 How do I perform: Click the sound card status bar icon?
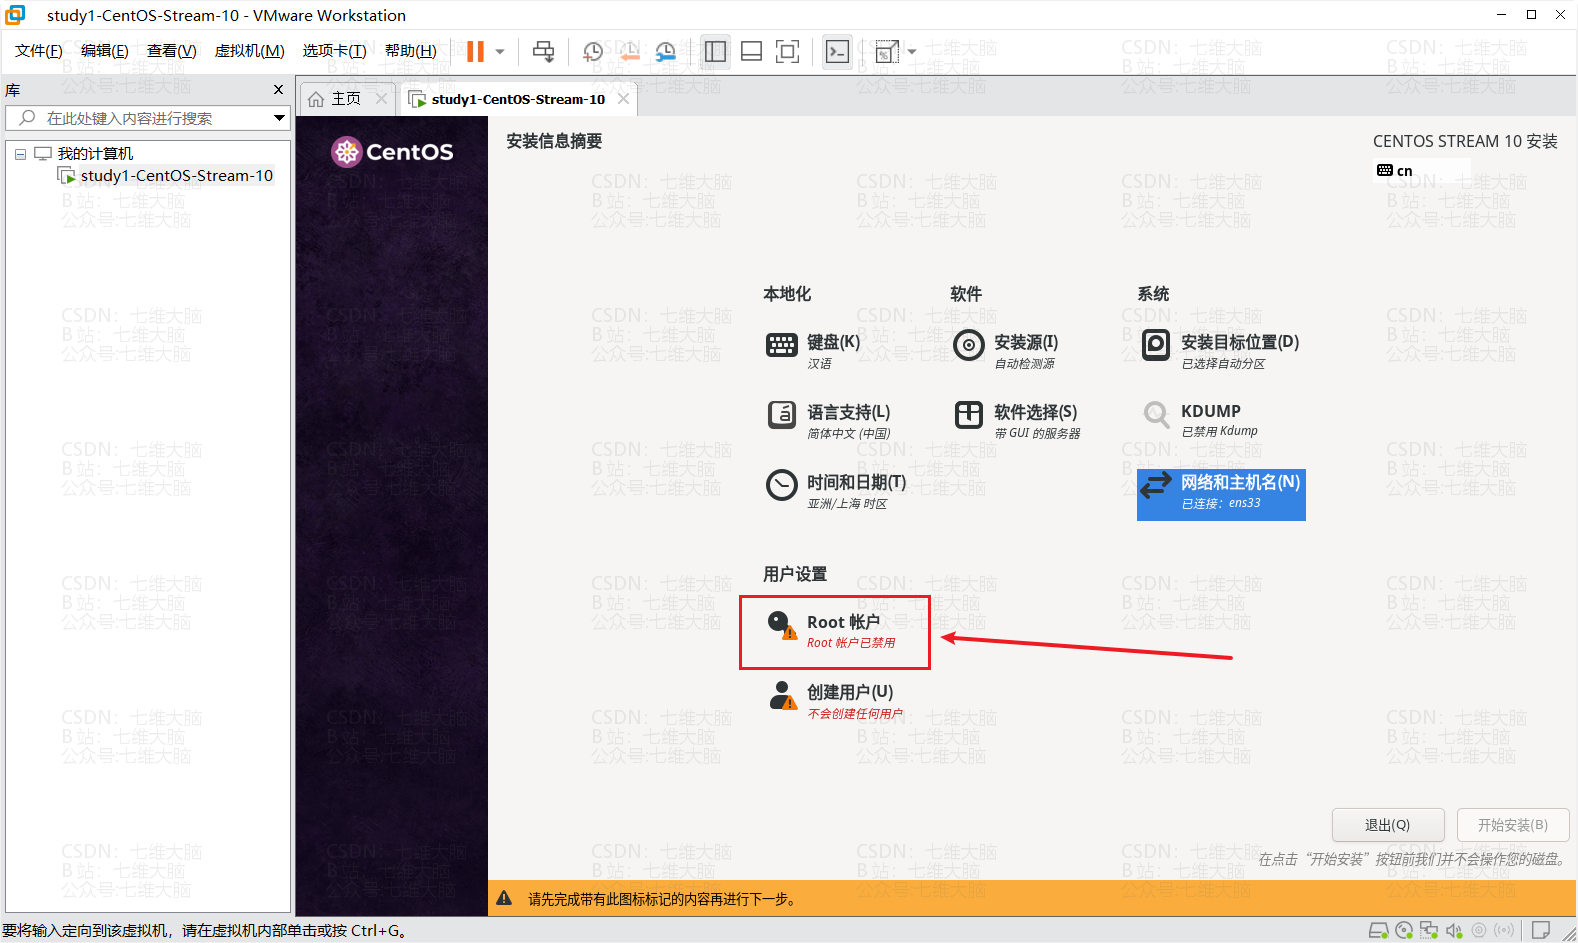click(x=1454, y=930)
